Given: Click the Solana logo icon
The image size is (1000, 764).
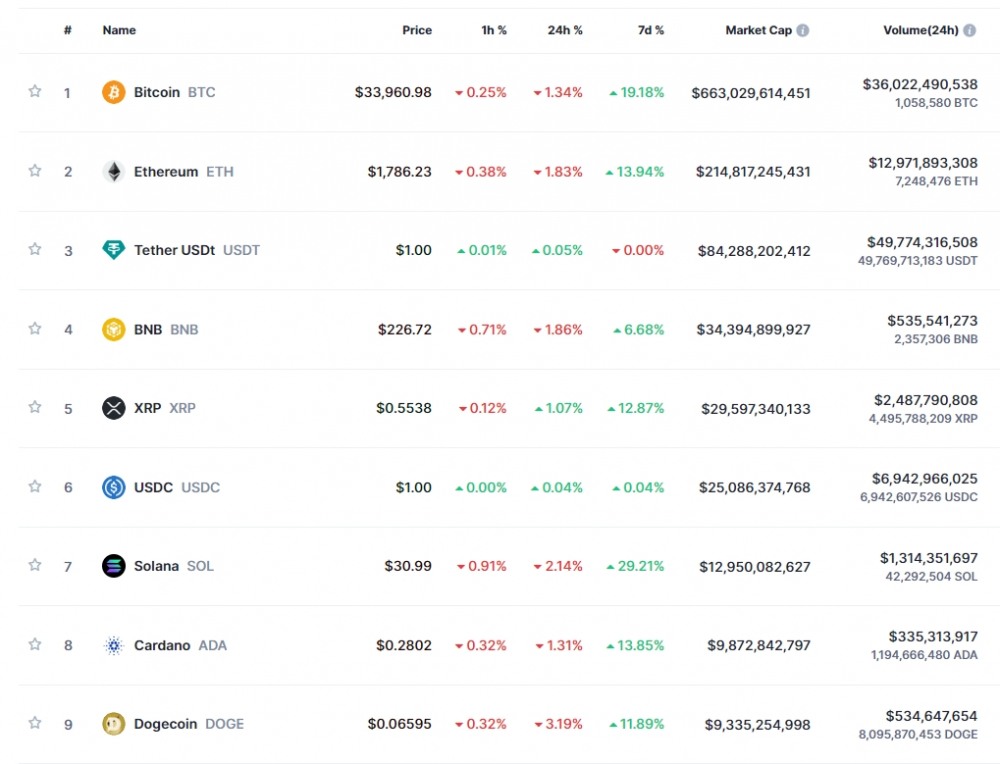Looking at the screenshot, I should point(114,566).
